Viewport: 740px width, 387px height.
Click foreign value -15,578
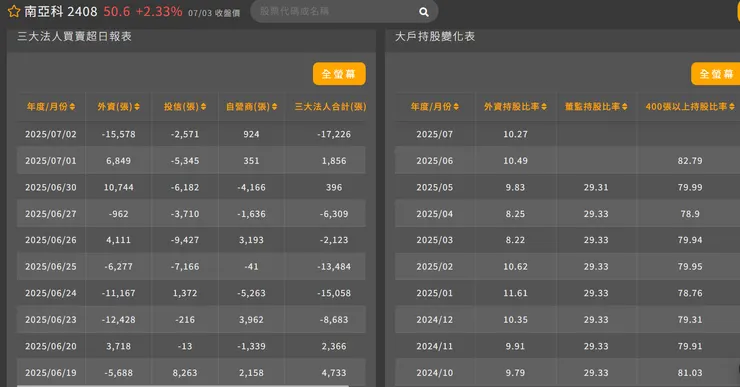(118, 134)
